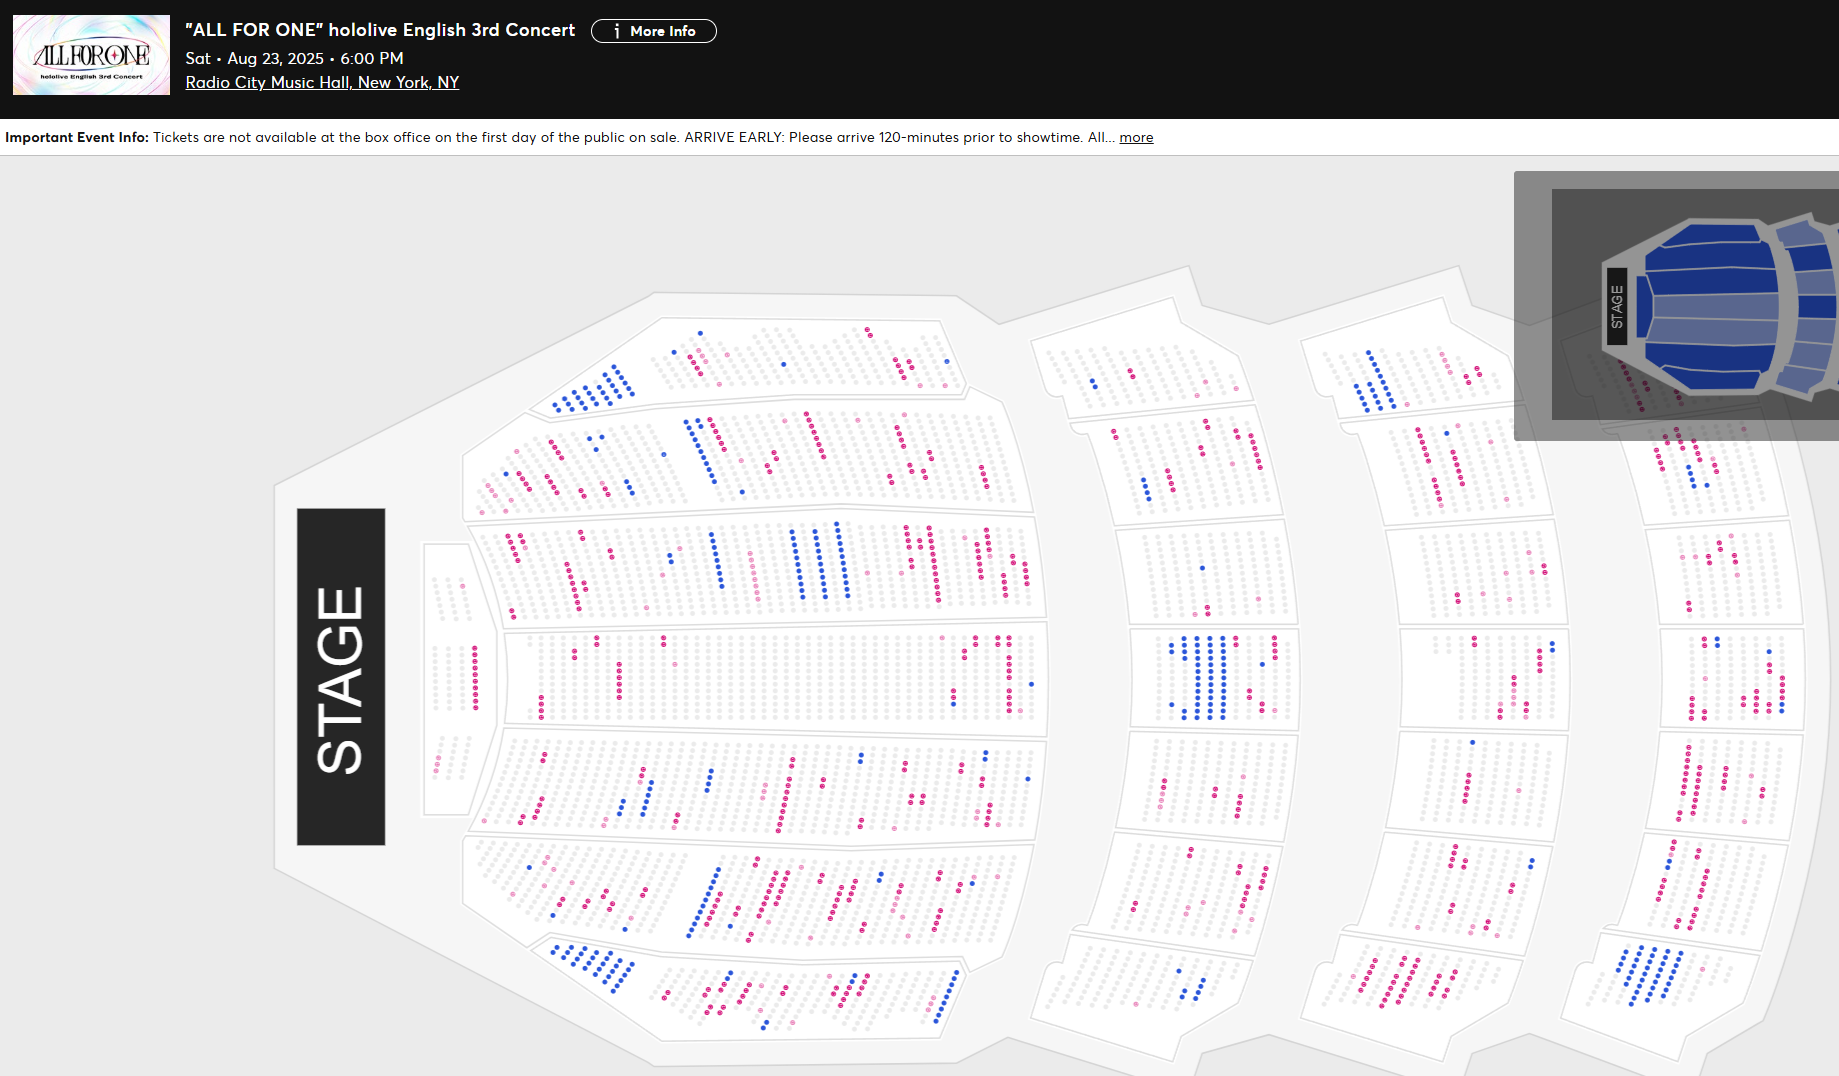1839x1076 pixels.
Task: Select a seat in the long blue diagonal row in the lower orchestra
Action: [x=704, y=903]
